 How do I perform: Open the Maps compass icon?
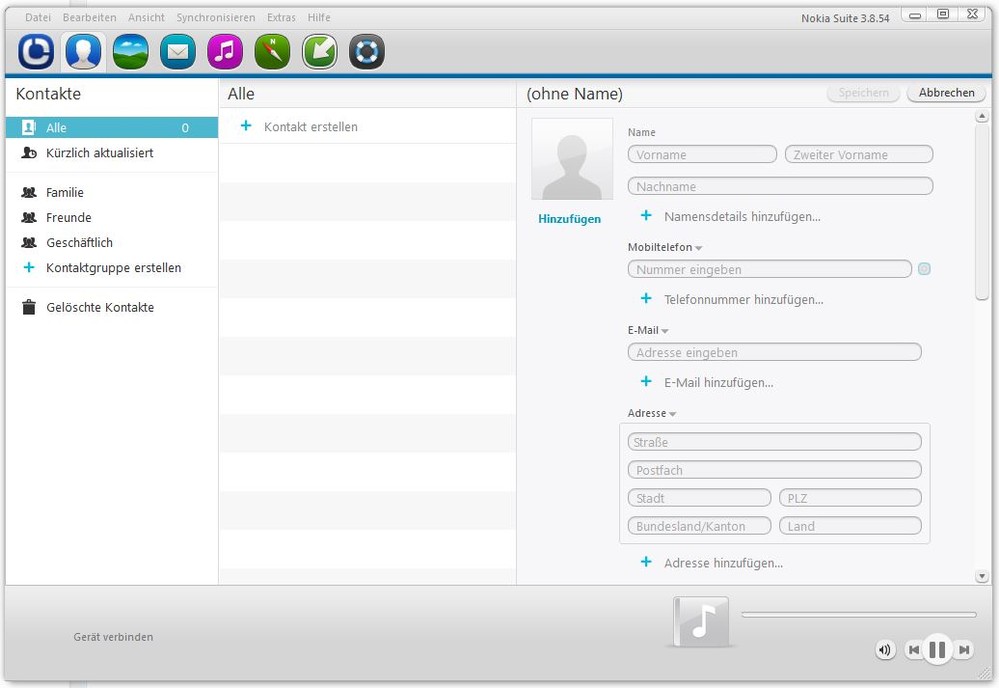(x=272, y=52)
